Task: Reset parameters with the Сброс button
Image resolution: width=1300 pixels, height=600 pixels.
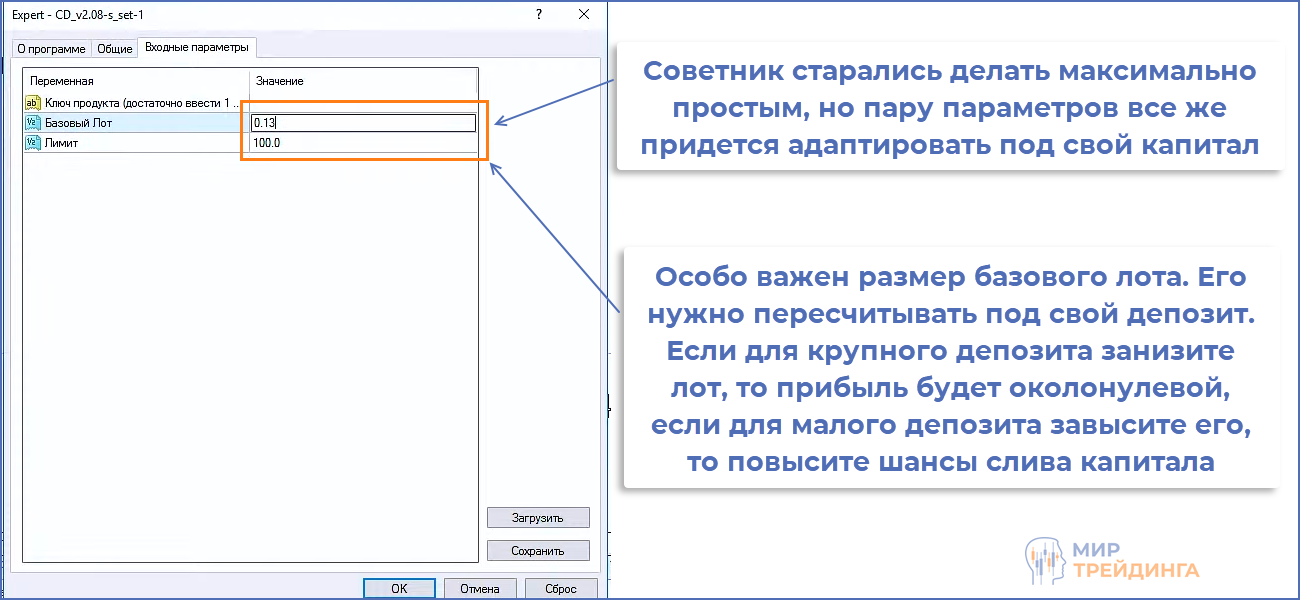Action: point(561,588)
